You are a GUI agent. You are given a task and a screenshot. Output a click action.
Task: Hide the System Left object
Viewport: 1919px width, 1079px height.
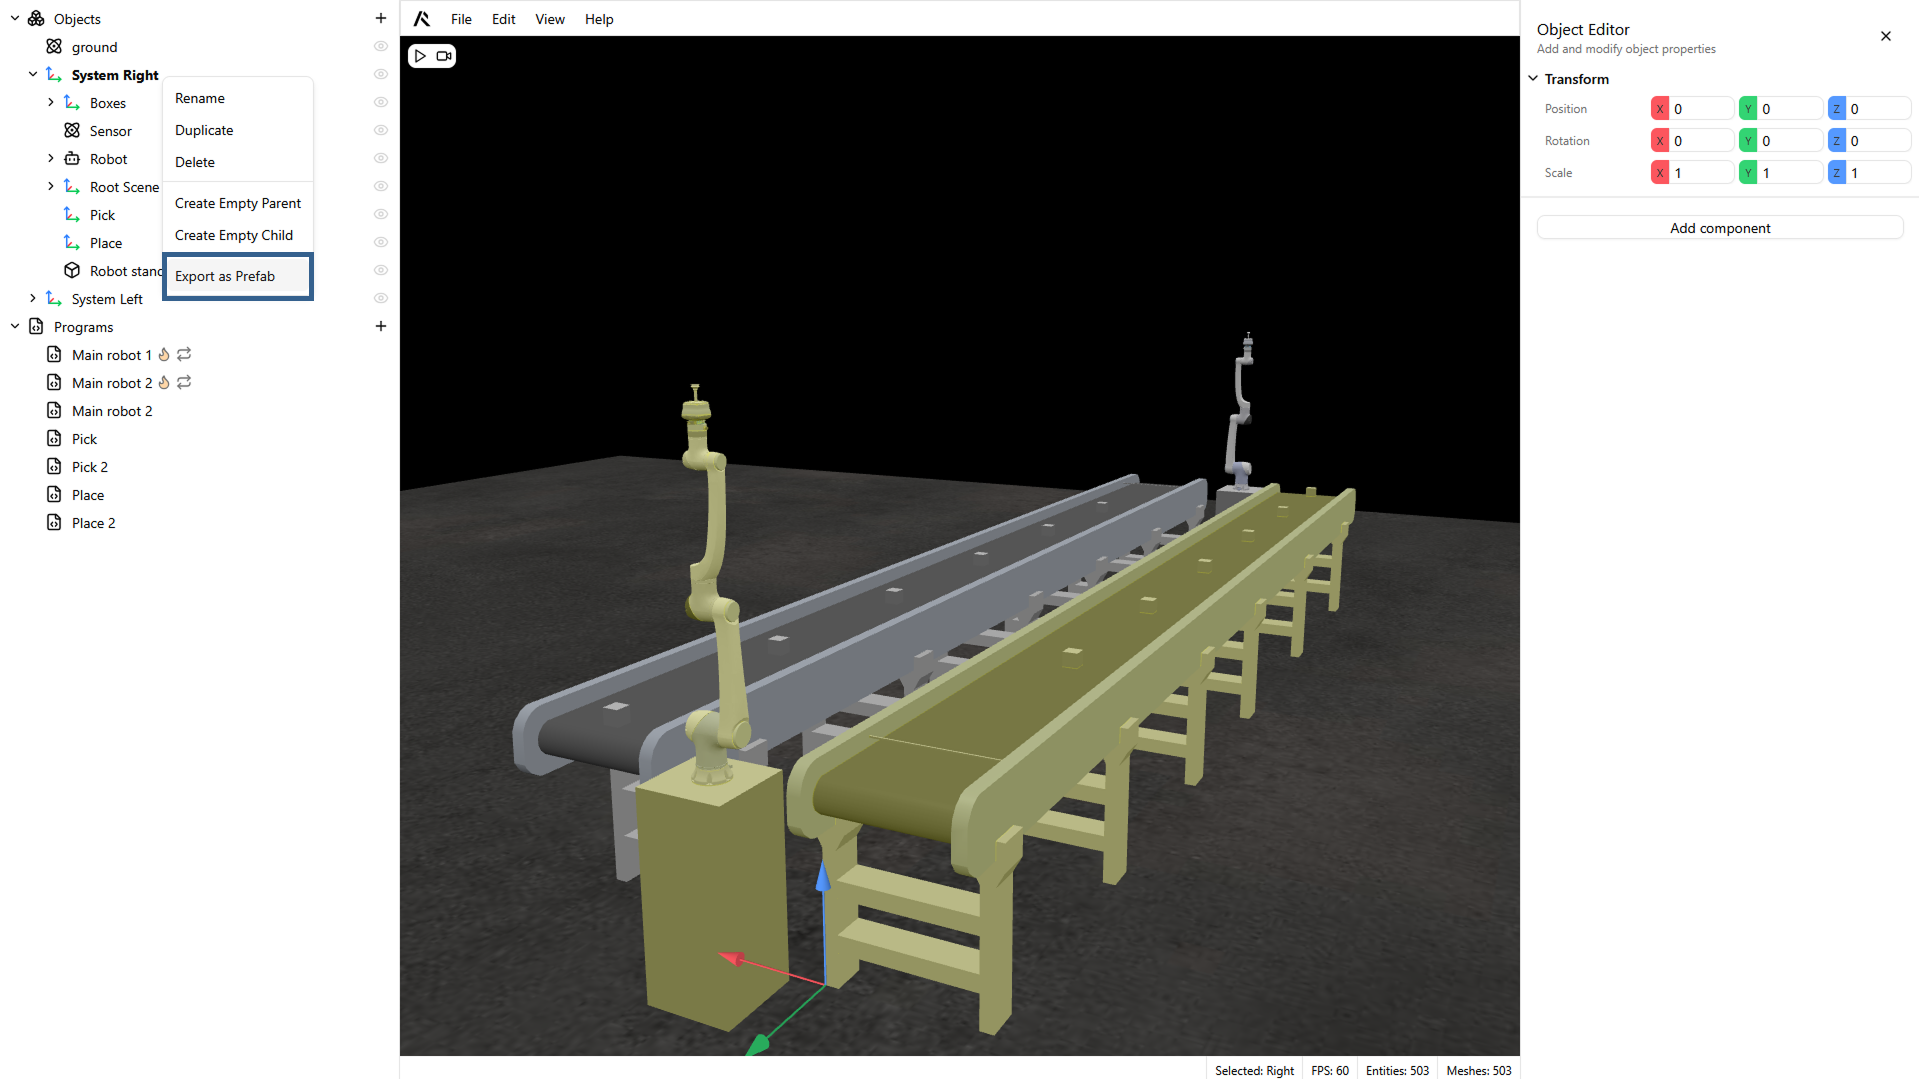point(380,298)
